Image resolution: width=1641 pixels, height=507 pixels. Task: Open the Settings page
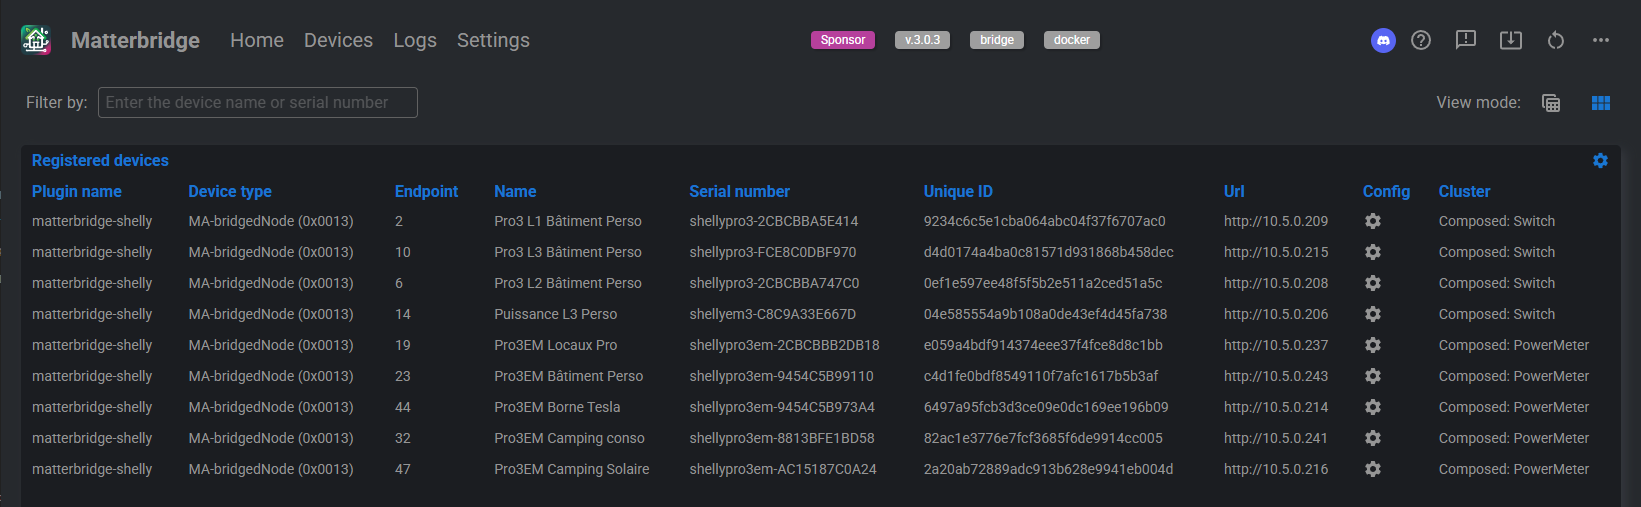pos(493,40)
